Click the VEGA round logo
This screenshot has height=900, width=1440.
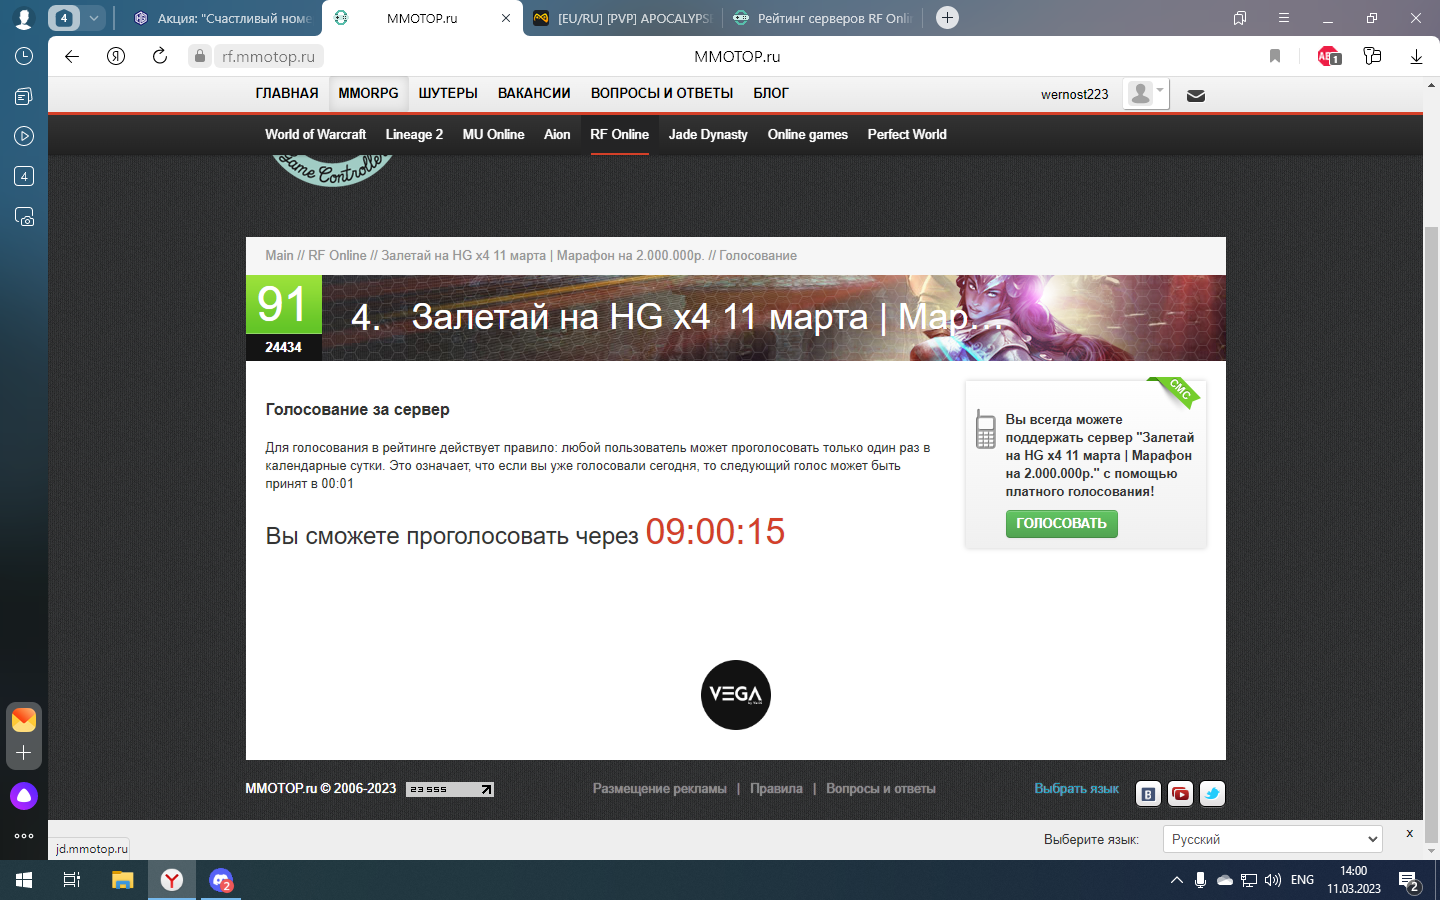tap(736, 695)
